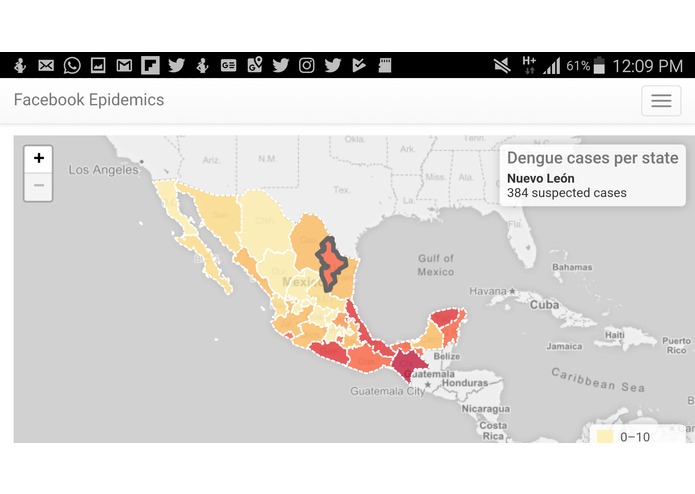Screen dimensions: 695x494
Task: Click the "Haiti" map label
Action: [615, 335]
